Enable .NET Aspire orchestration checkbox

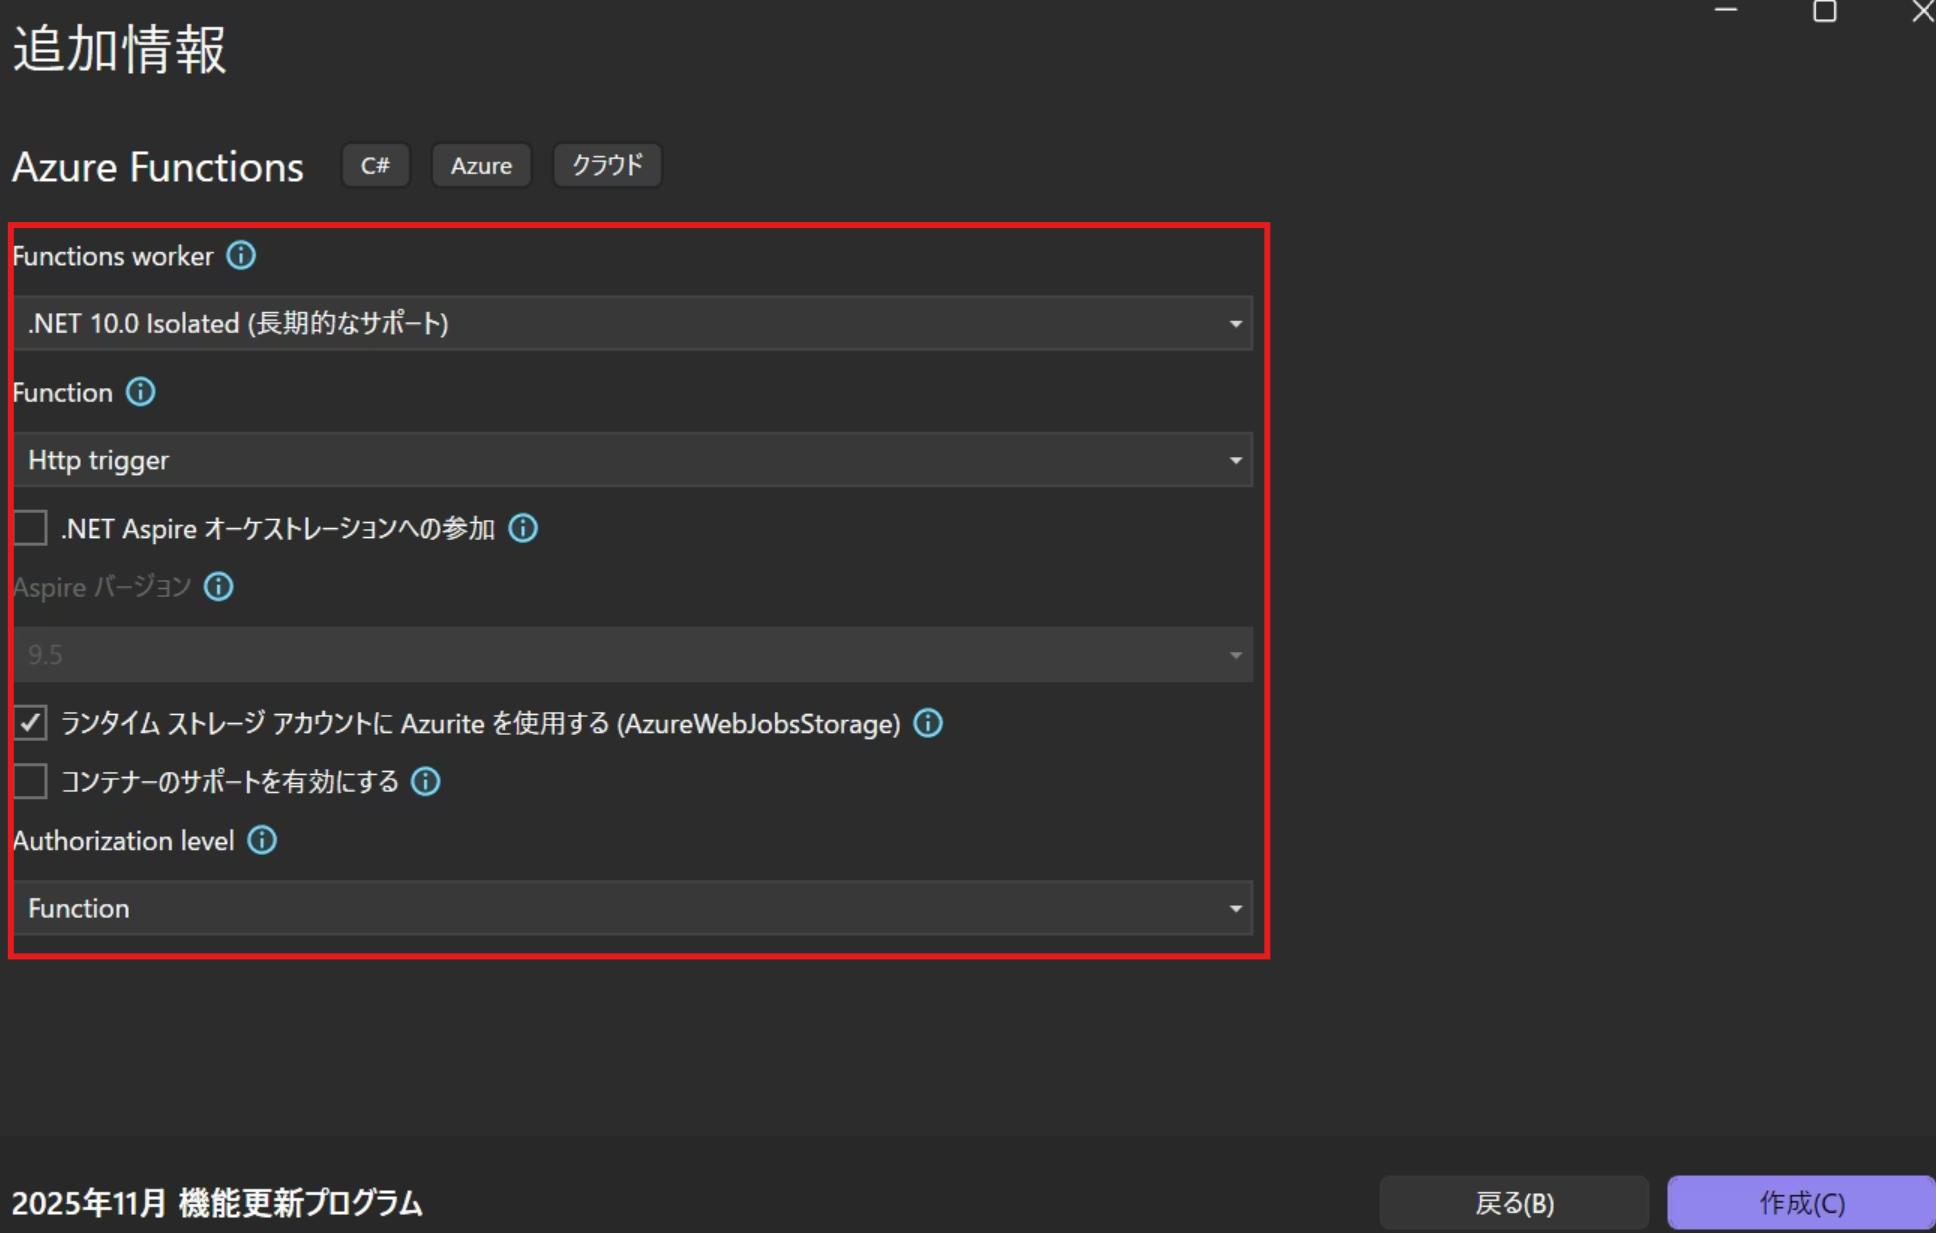31,528
